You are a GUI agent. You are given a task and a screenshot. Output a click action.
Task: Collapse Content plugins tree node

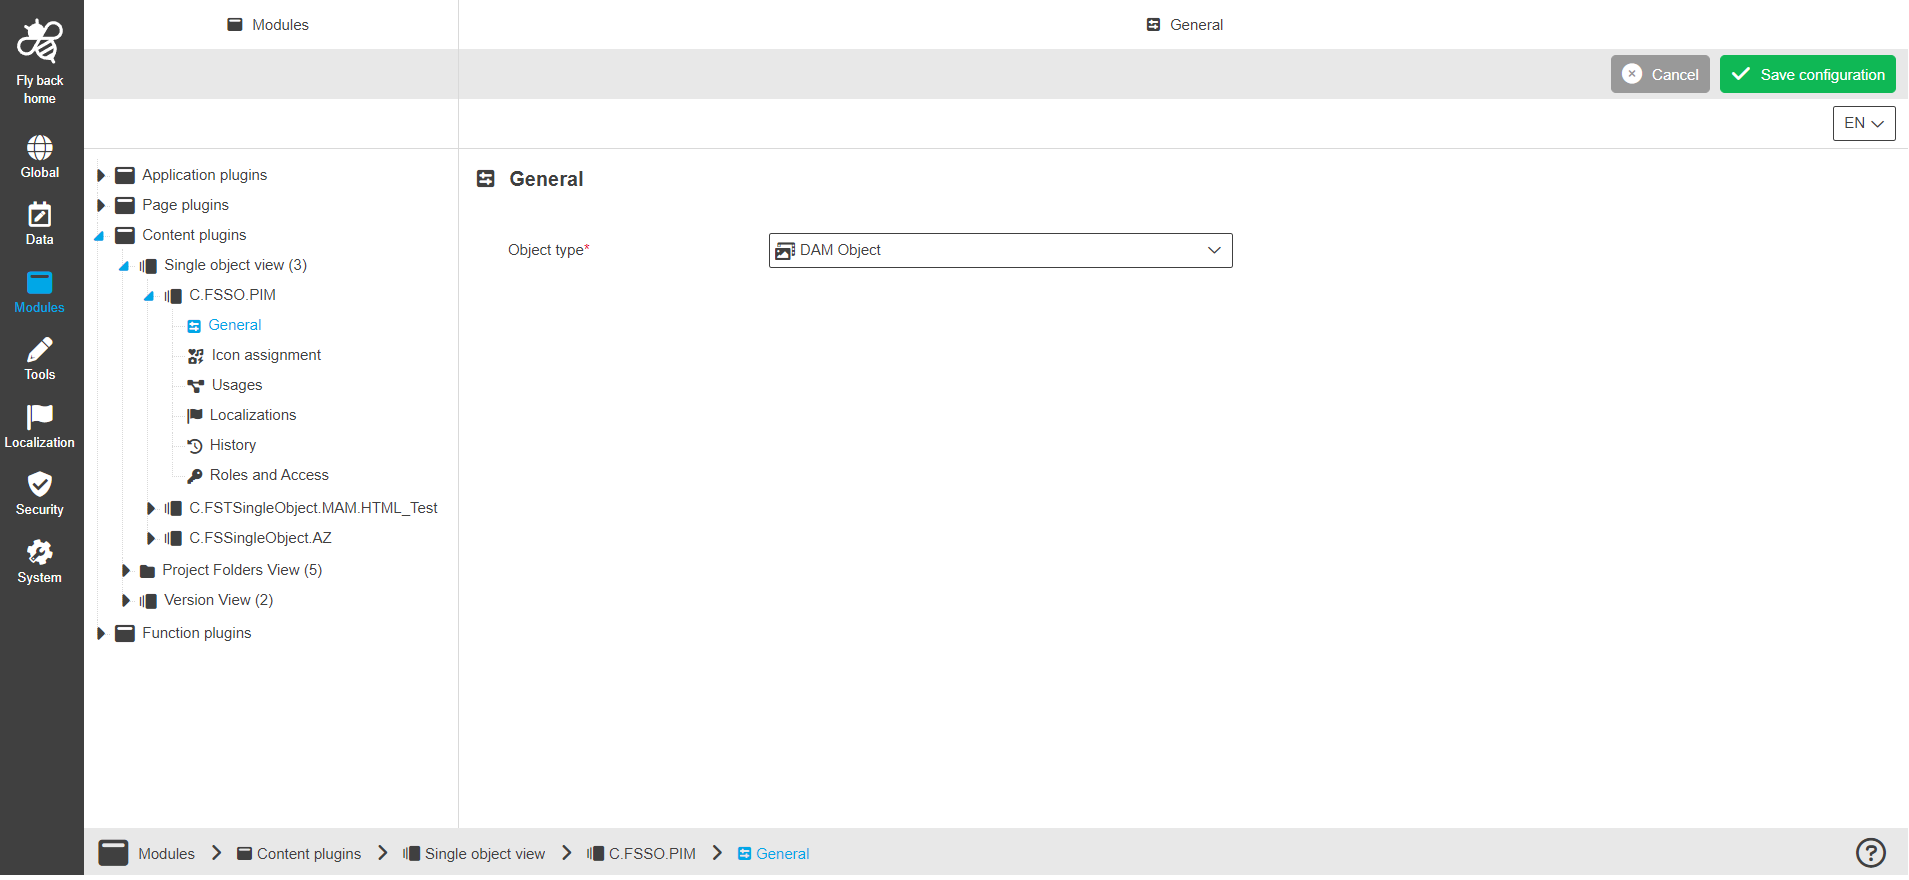point(99,236)
